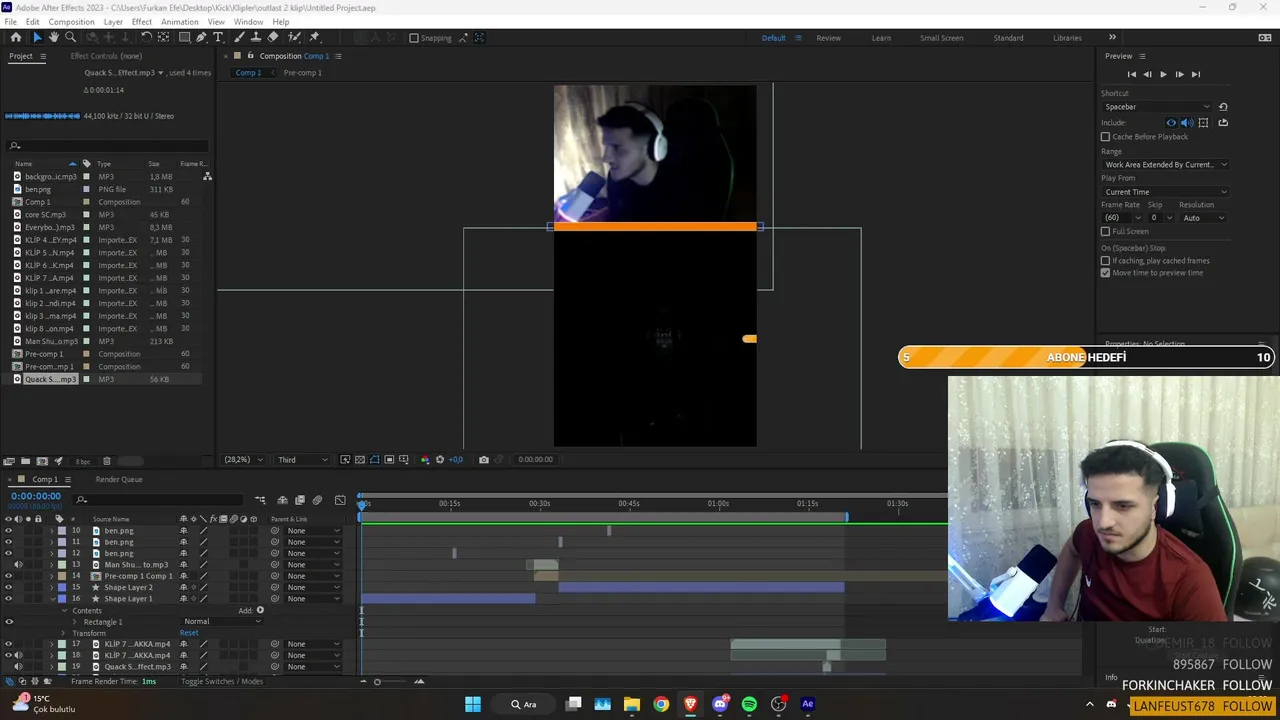Expand Rectangle 1 group

[74, 622]
